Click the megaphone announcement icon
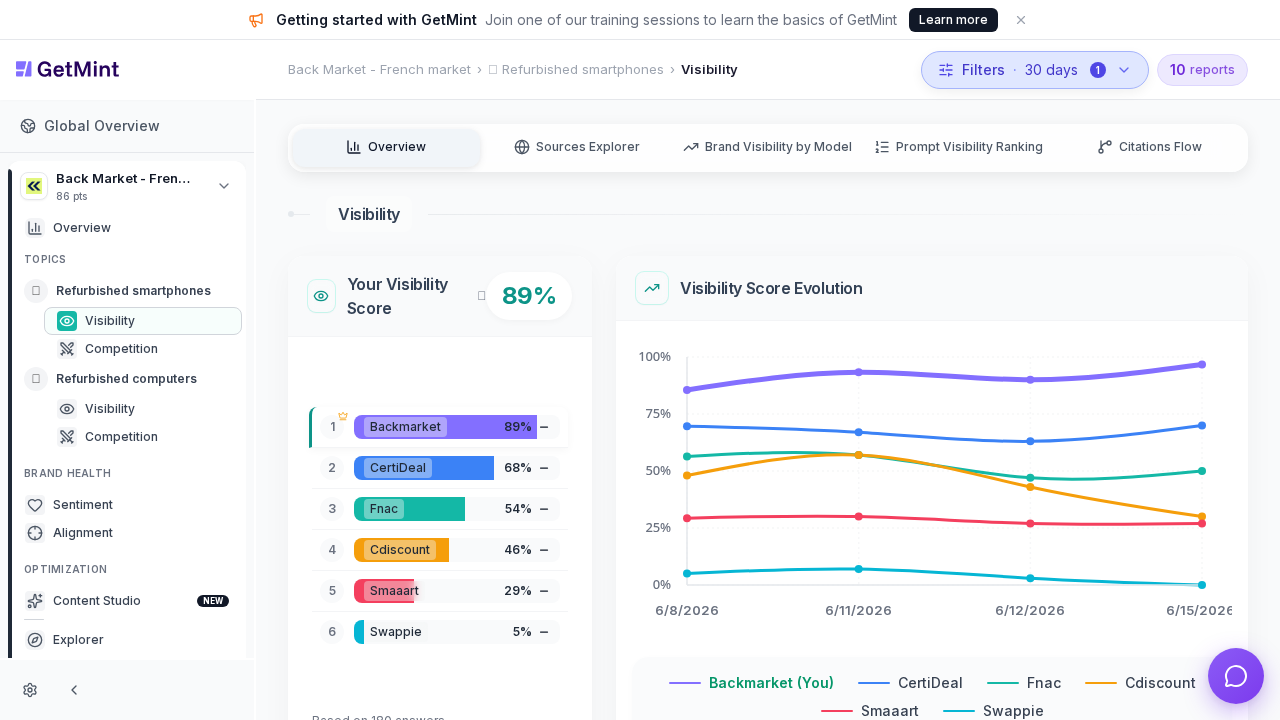The height and width of the screenshot is (720, 1280). click(x=256, y=20)
